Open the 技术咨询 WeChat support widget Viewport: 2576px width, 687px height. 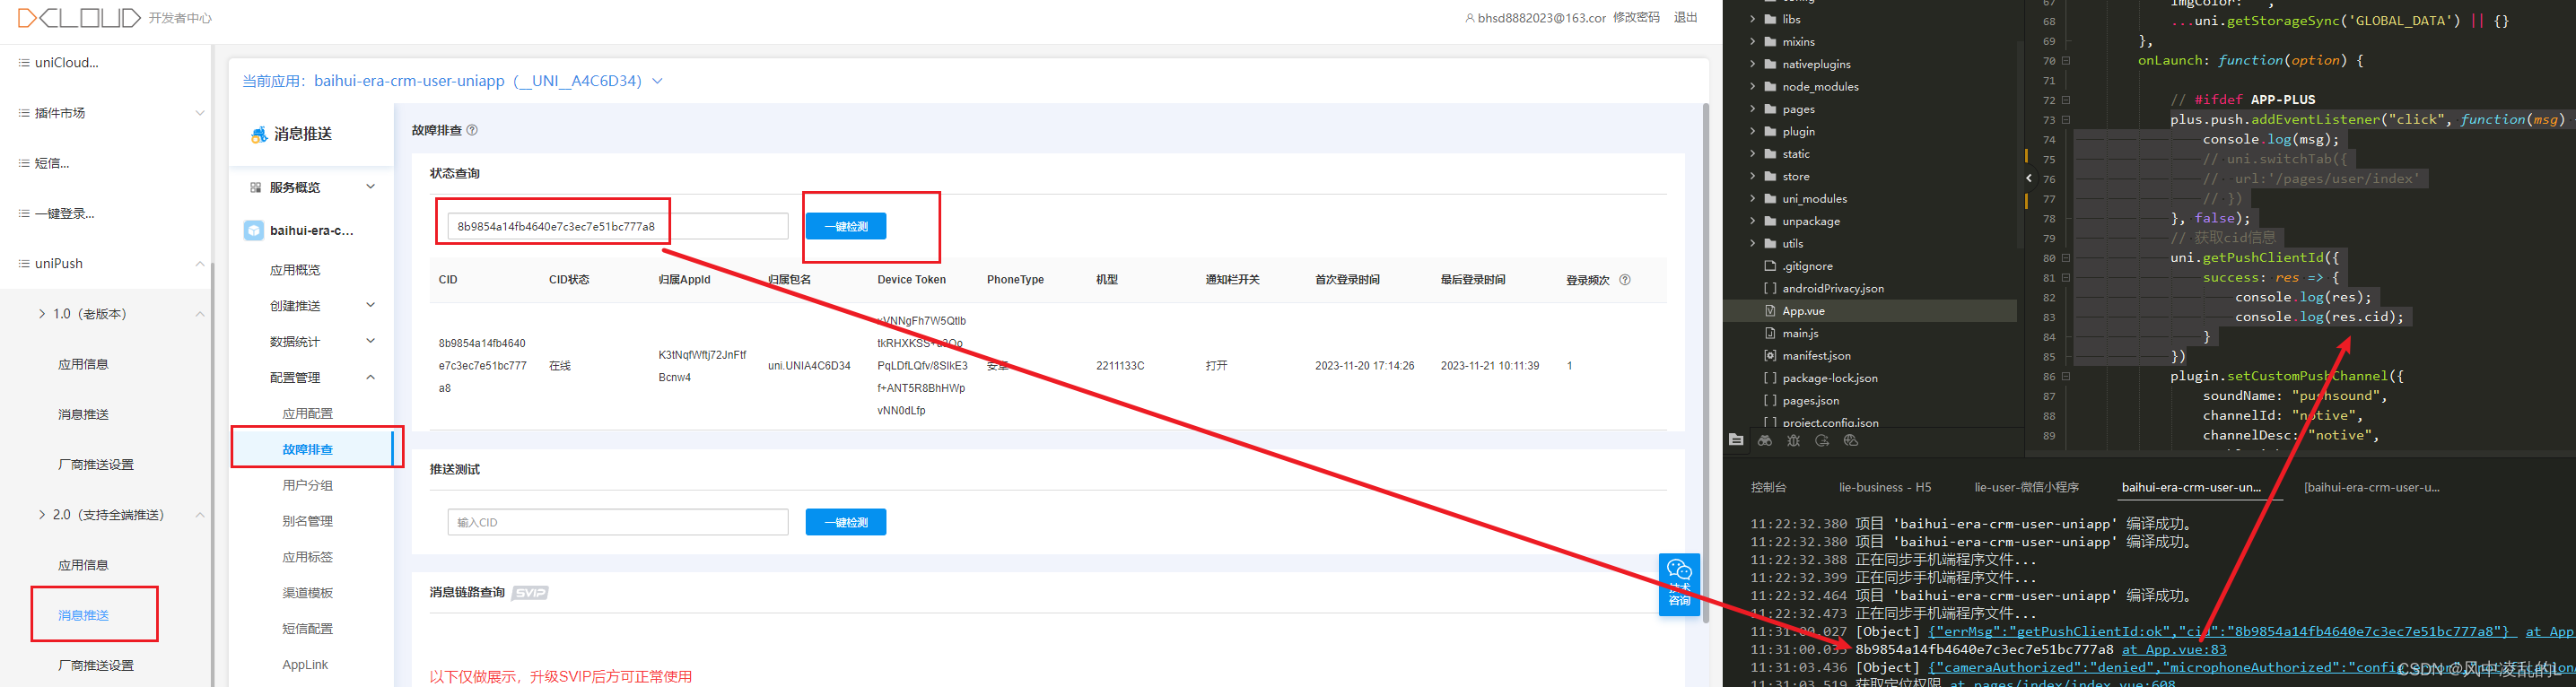(1679, 584)
